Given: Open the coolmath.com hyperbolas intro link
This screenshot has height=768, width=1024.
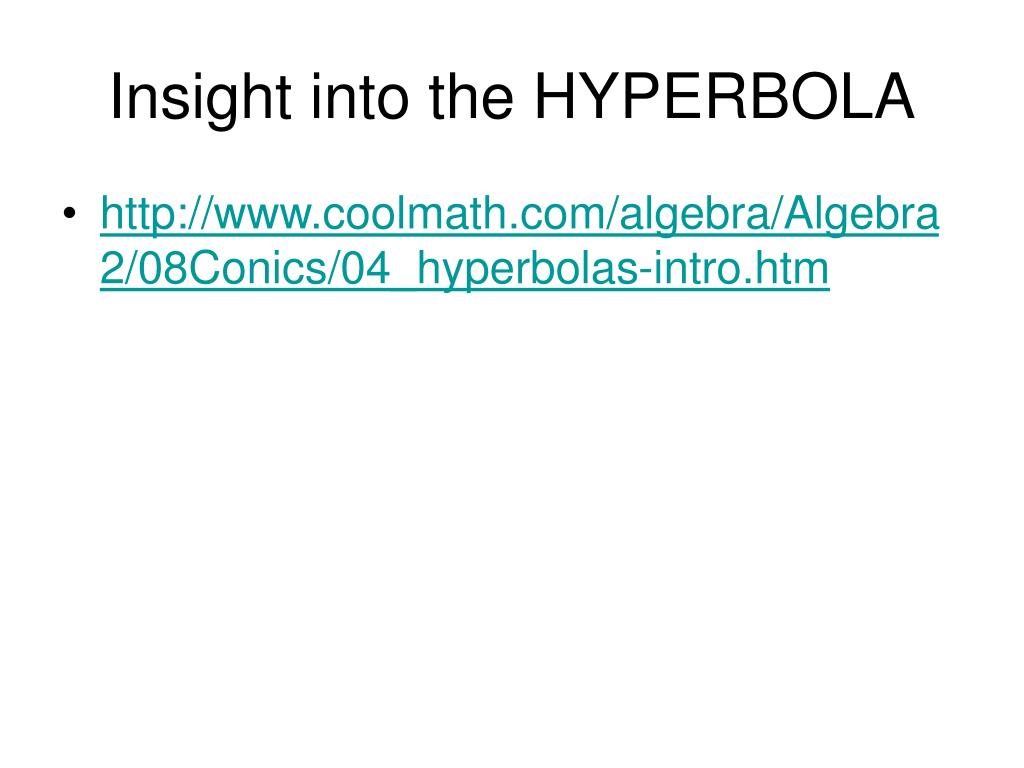Looking at the screenshot, I should tap(519, 240).
